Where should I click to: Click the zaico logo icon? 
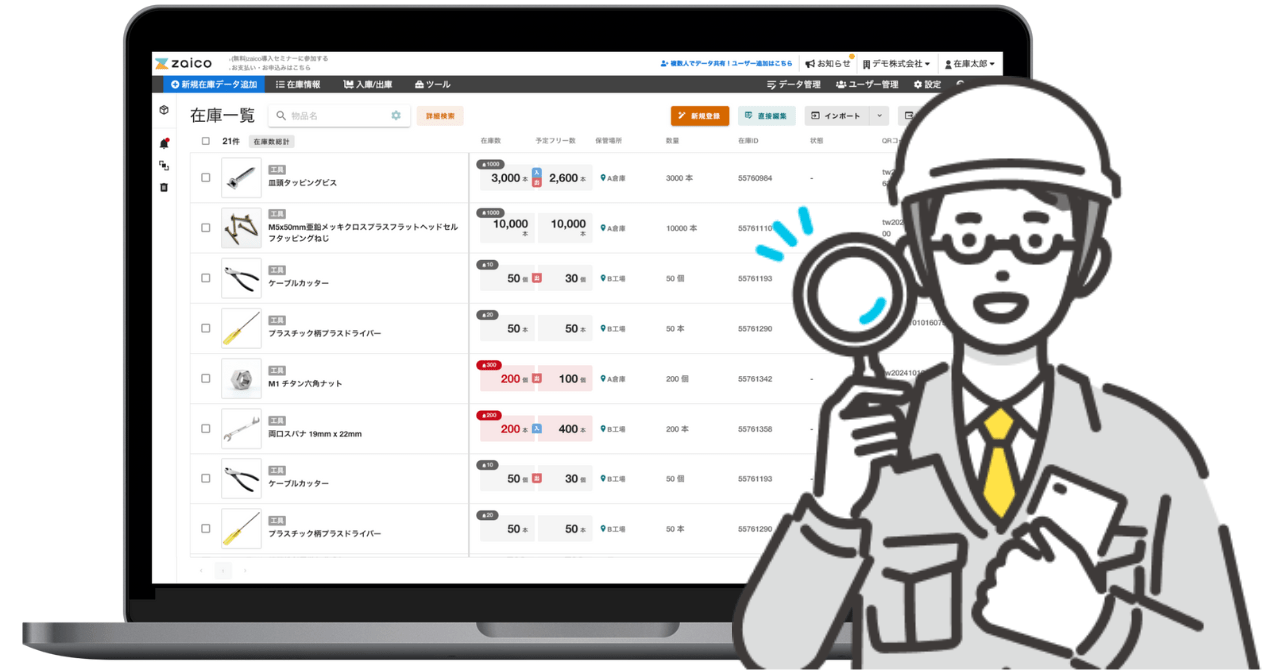tap(161, 64)
